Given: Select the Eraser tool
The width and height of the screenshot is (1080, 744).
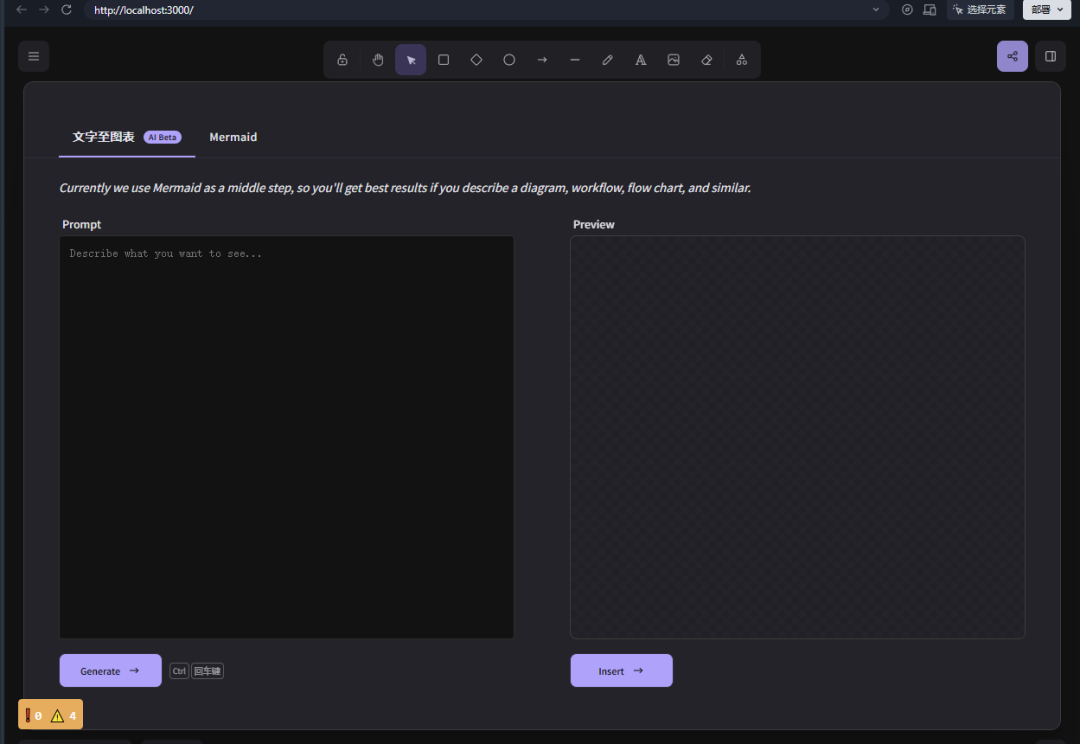Looking at the screenshot, I should (x=707, y=60).
